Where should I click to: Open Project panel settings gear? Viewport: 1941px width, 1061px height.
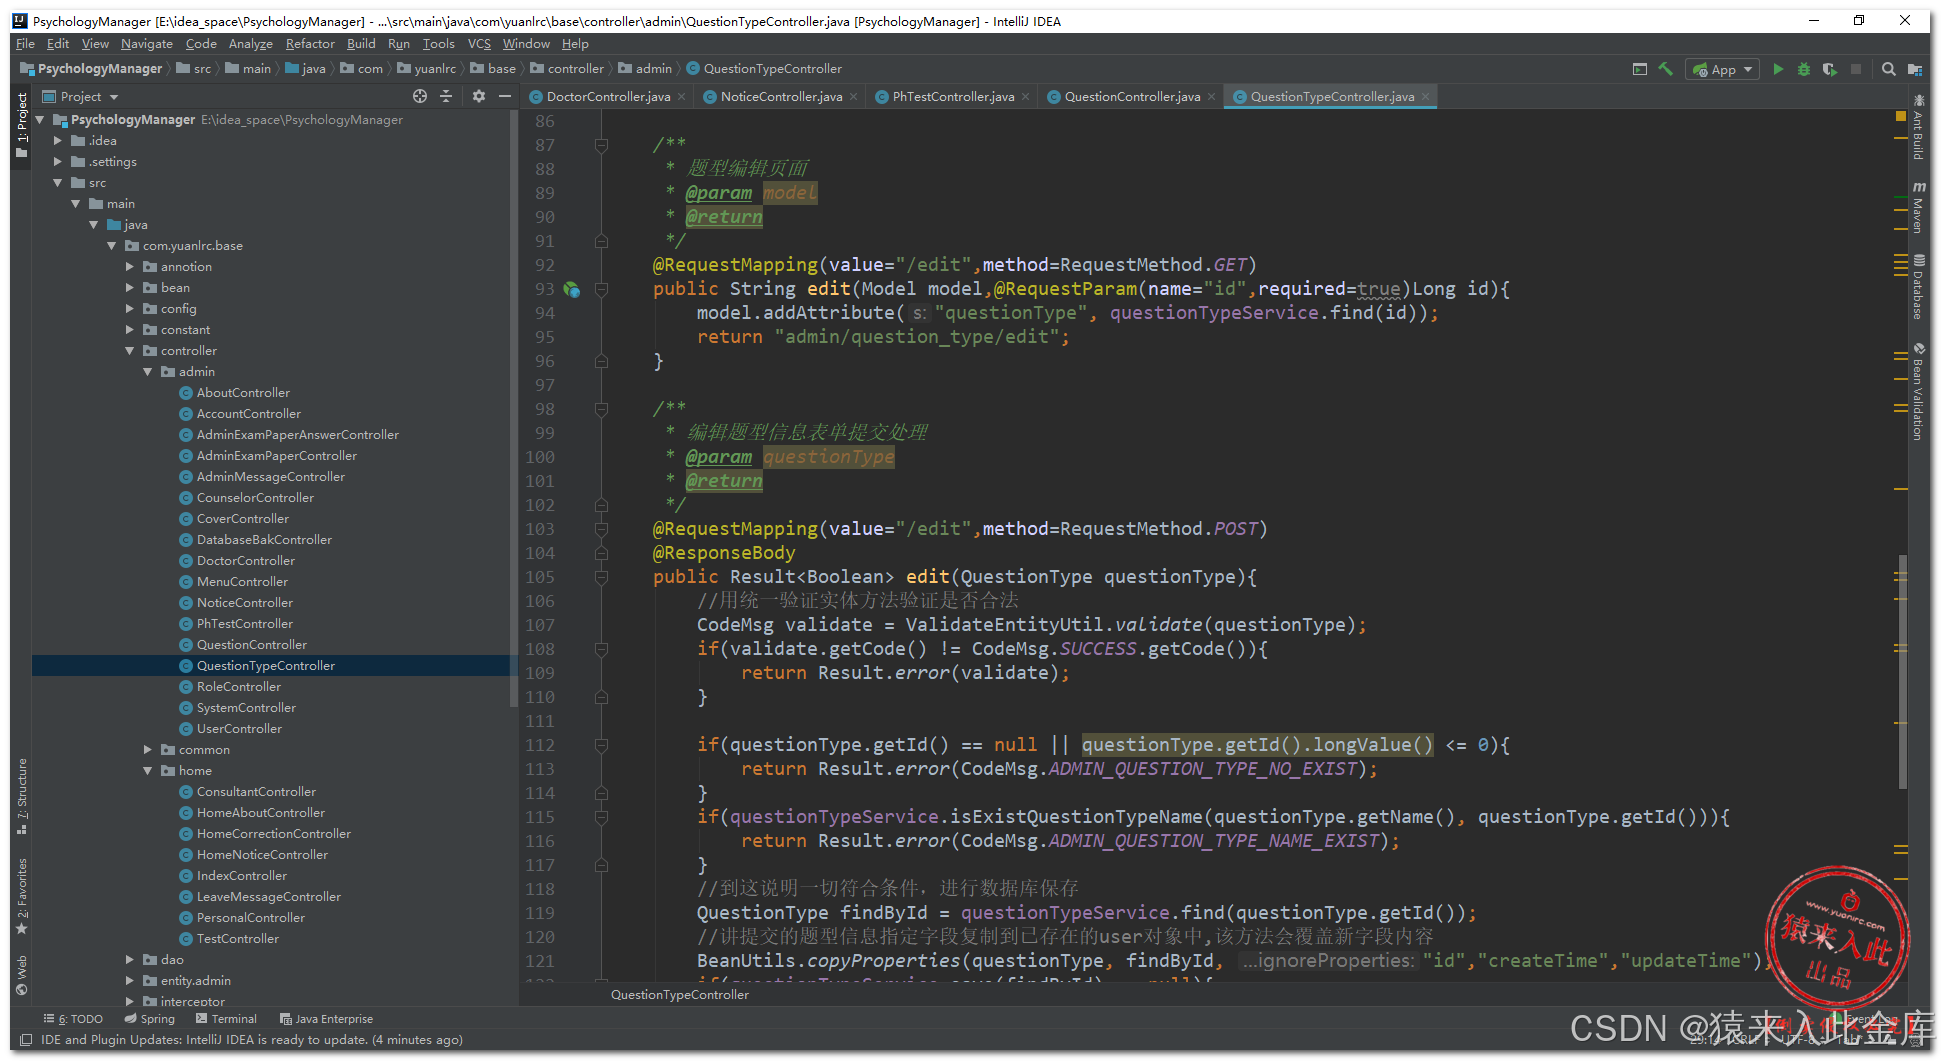pos(479,96)
